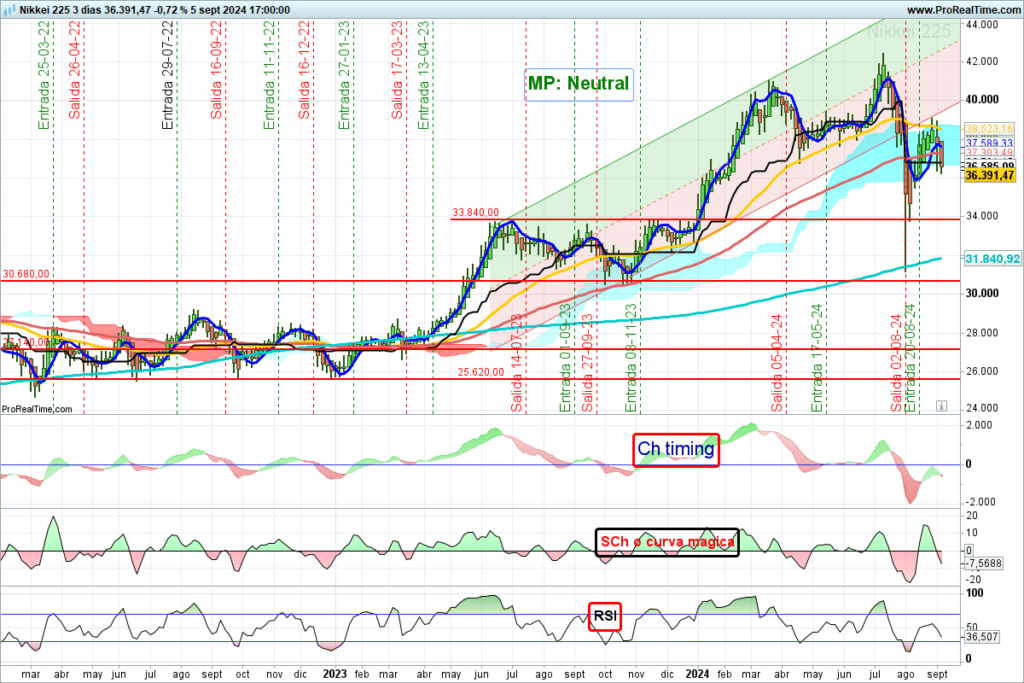1024x683 pixels.
Task: Select the 'Salida 14-07-23' marker label
Action: [x=517, y=363]
